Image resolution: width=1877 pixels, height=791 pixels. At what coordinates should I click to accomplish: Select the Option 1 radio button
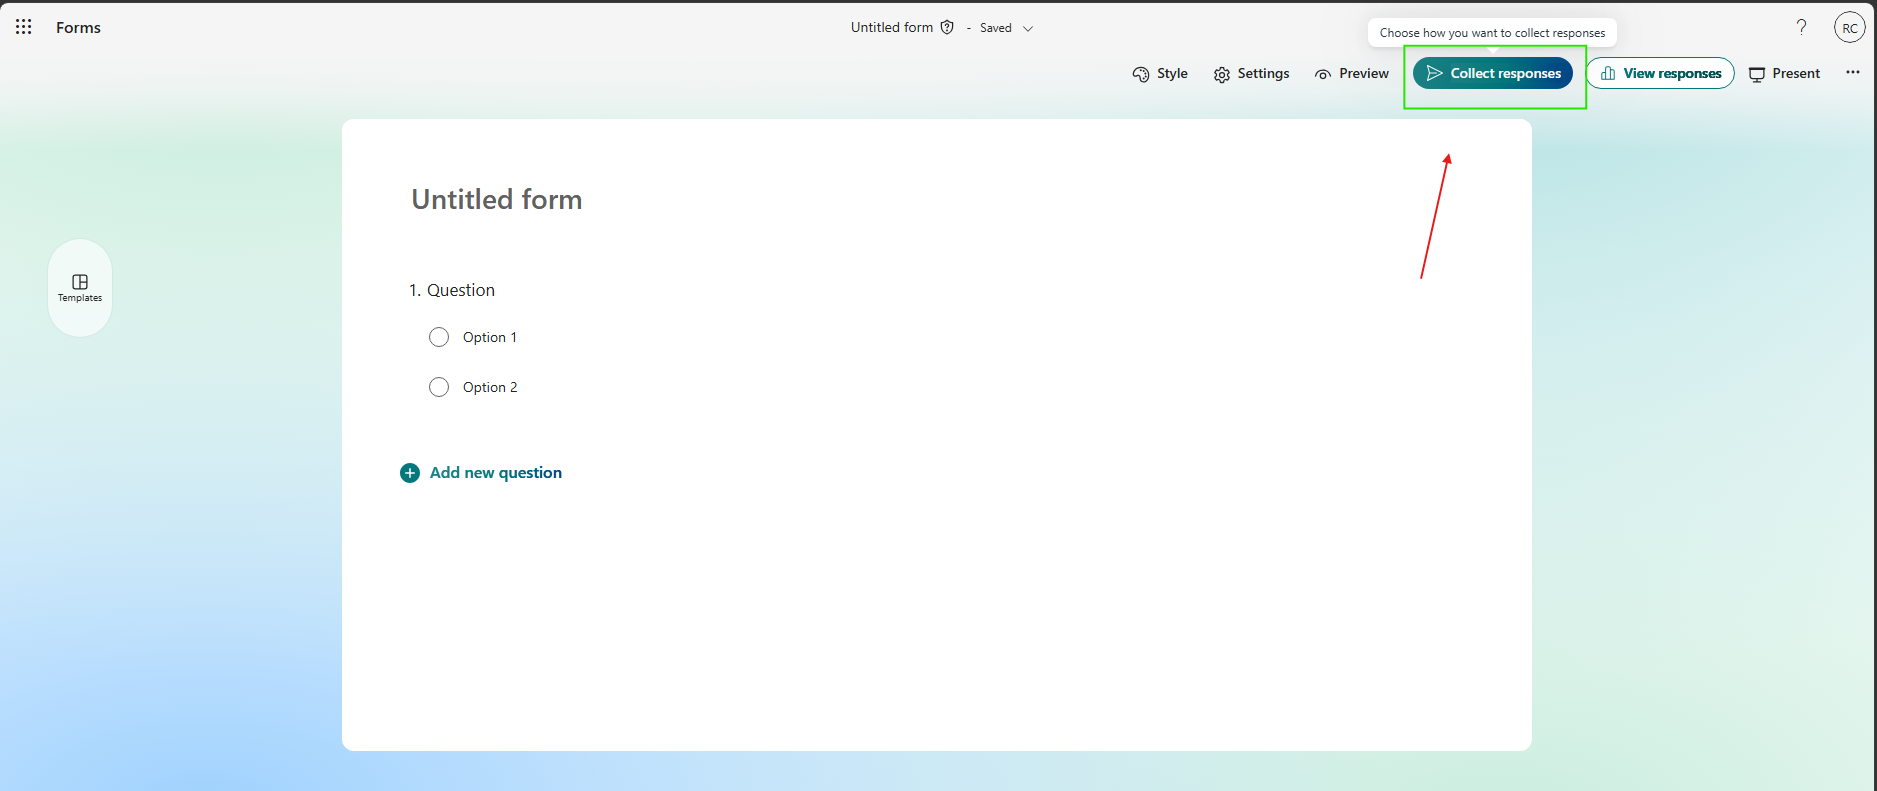[x=439, y=337]
